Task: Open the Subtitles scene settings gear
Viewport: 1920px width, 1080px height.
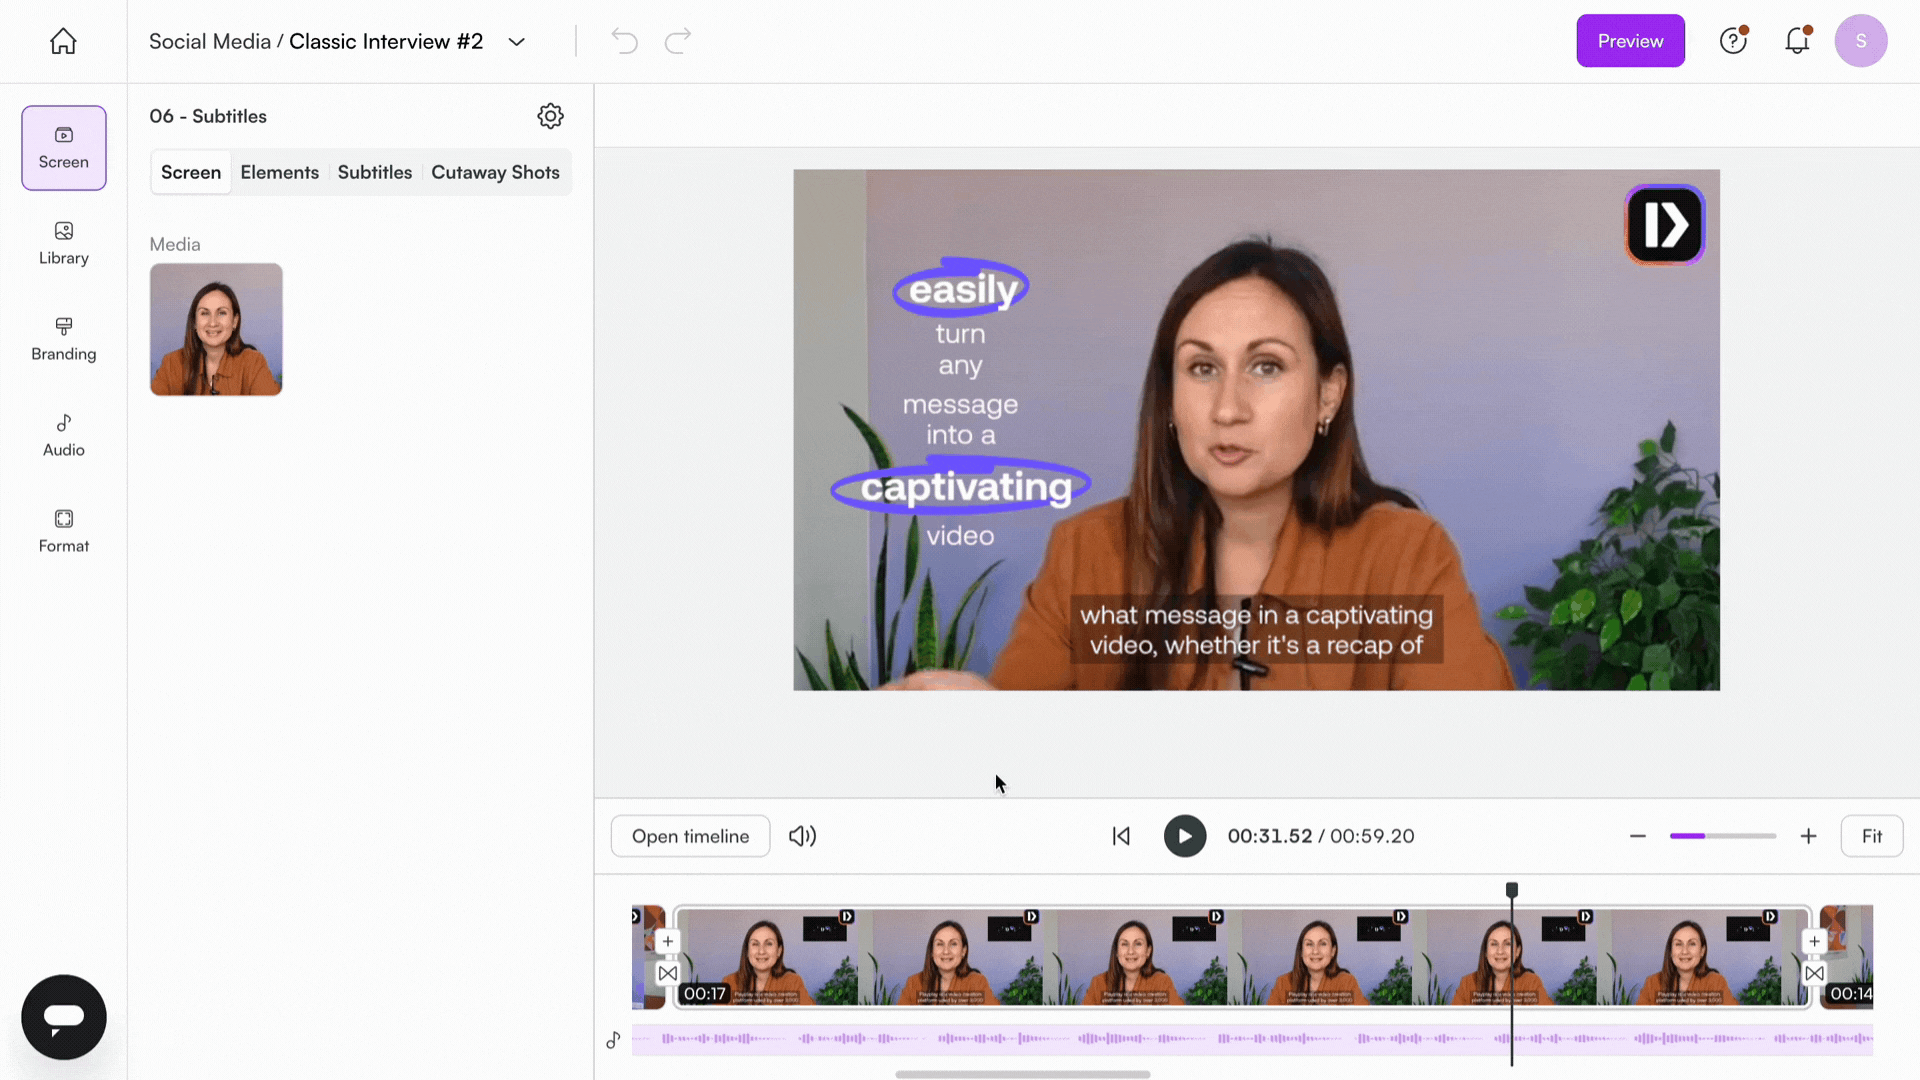Action: [x=550, y=116]
